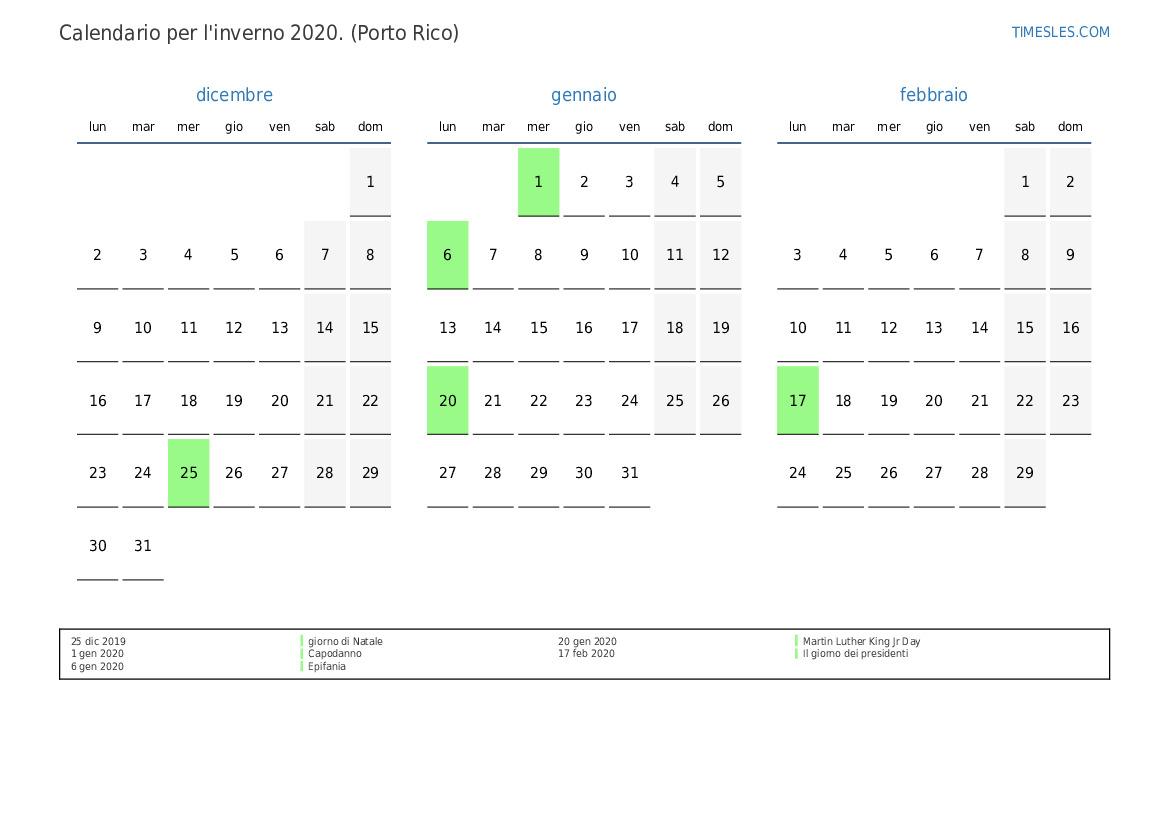
Task: Click the gennaio month heading
Action: click(584, 95)
